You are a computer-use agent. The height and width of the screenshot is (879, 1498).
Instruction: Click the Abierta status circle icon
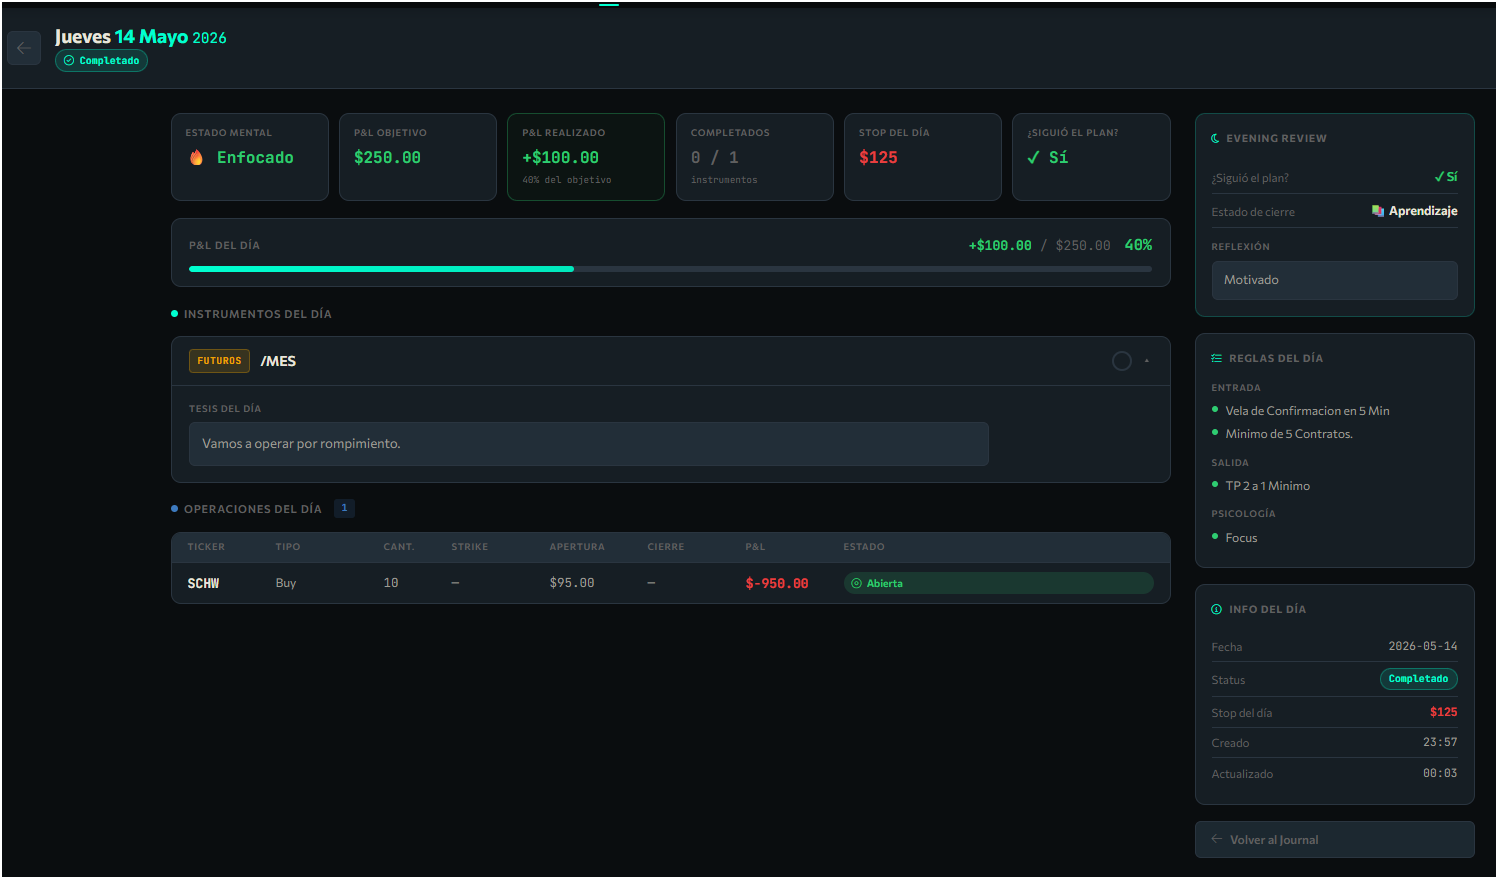(856, 583)
